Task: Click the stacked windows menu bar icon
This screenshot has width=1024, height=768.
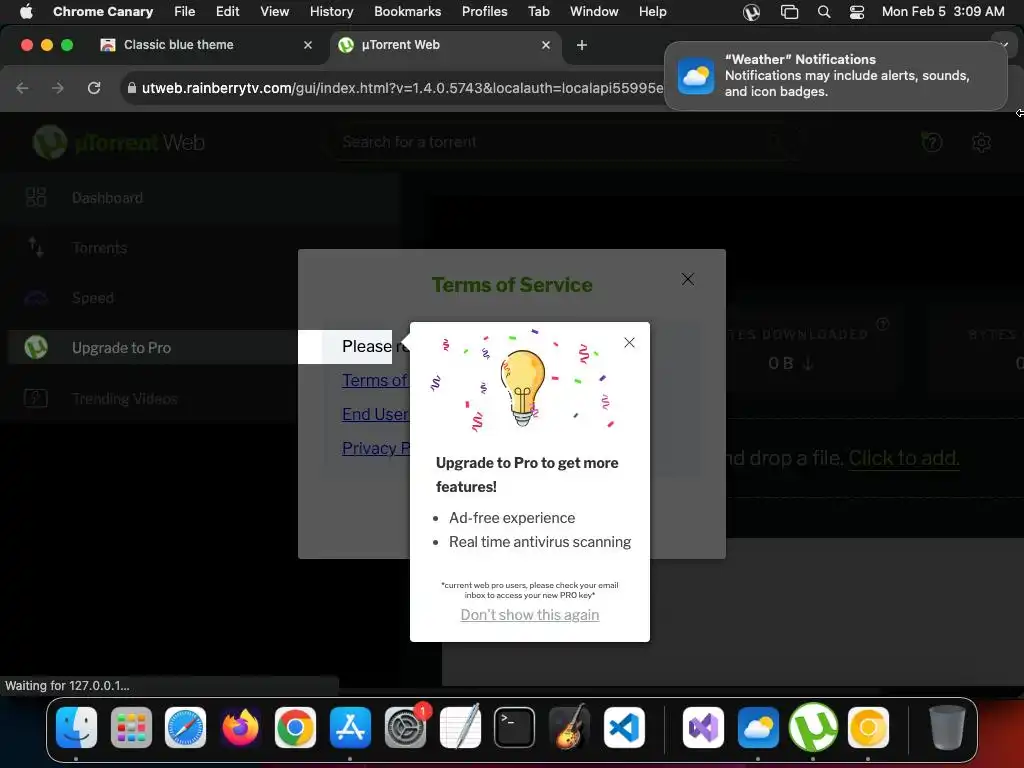Action: [x=790, y=12]
